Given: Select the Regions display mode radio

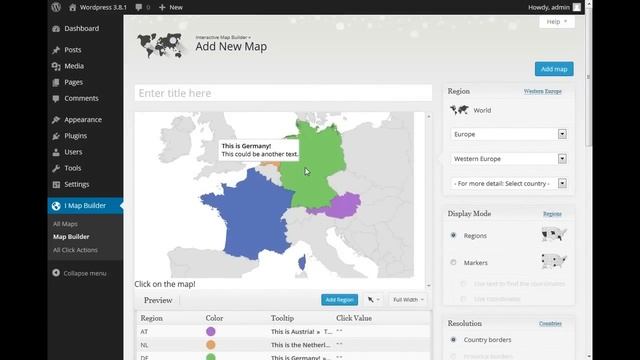Looking at the screenshot, I should pyautogui.click(x=453, y=236).
